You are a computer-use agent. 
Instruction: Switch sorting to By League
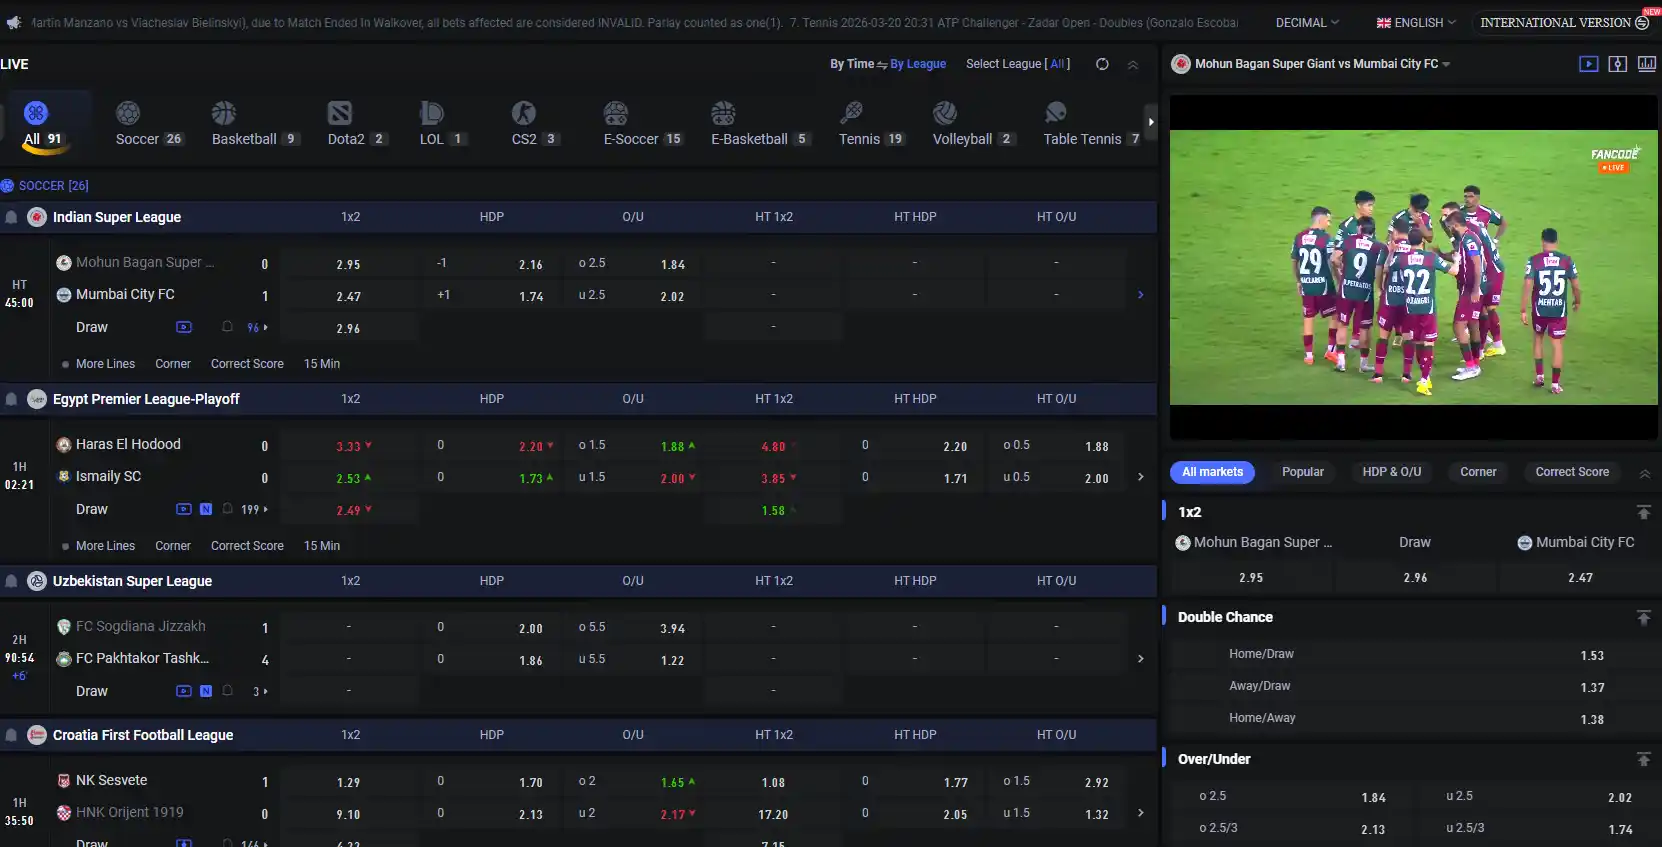click(x=918, y=64)
